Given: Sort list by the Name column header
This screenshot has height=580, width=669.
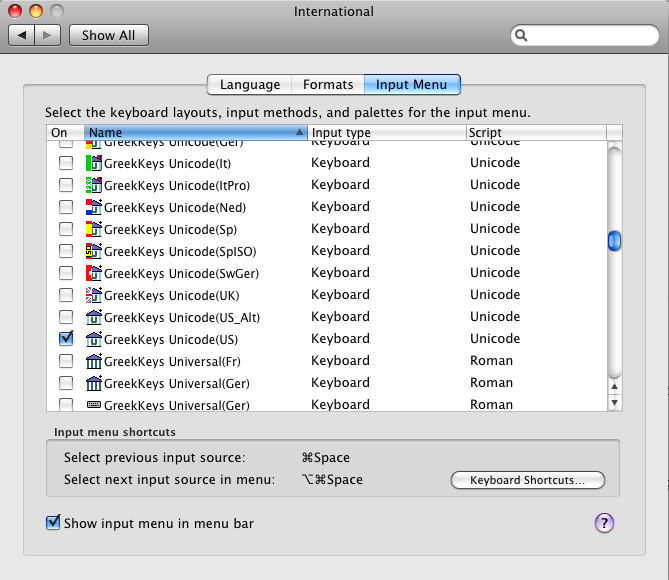Looking at the screenshot, I should point(196,133).
